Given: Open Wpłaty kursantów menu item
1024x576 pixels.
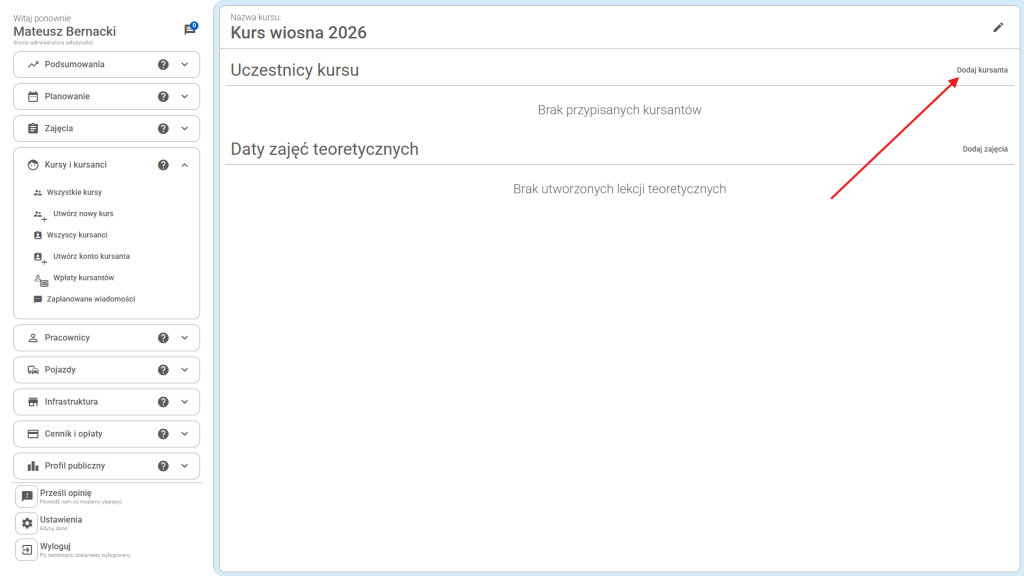Looking at the screenshot, I should pyautogui.click(x=83, y=278).
